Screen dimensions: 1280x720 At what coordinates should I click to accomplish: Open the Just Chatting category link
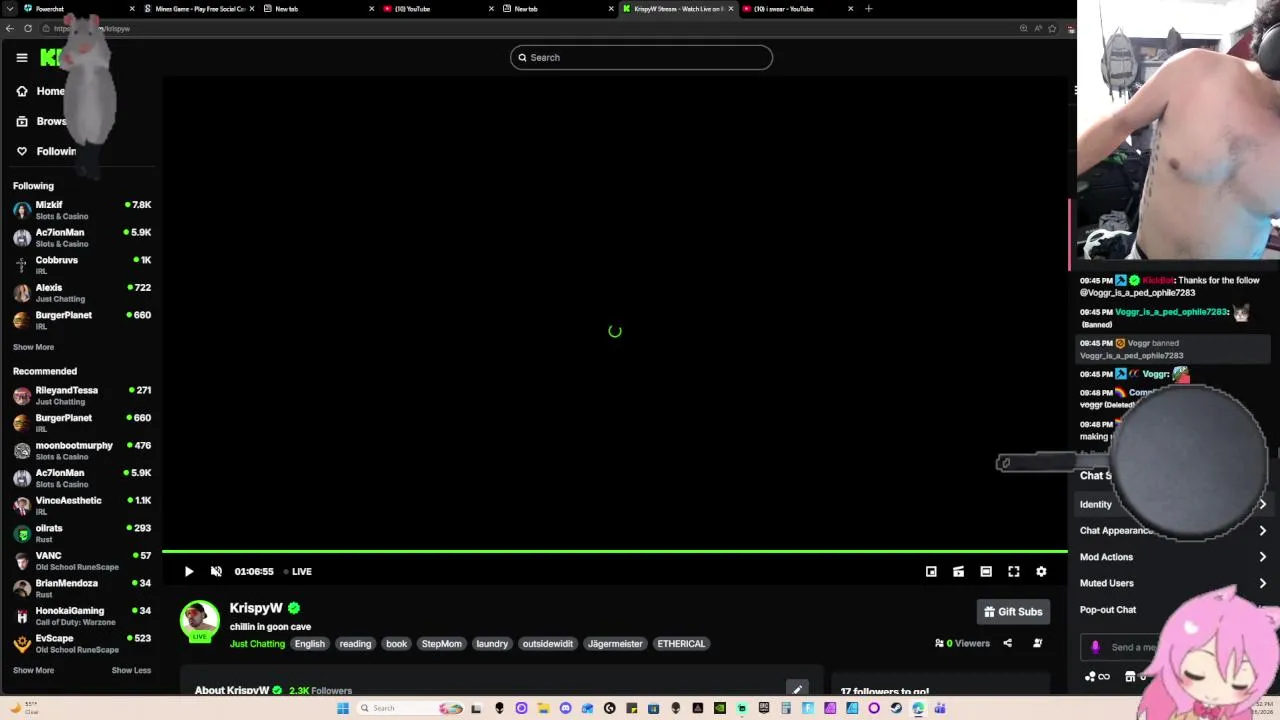[257, 644]
